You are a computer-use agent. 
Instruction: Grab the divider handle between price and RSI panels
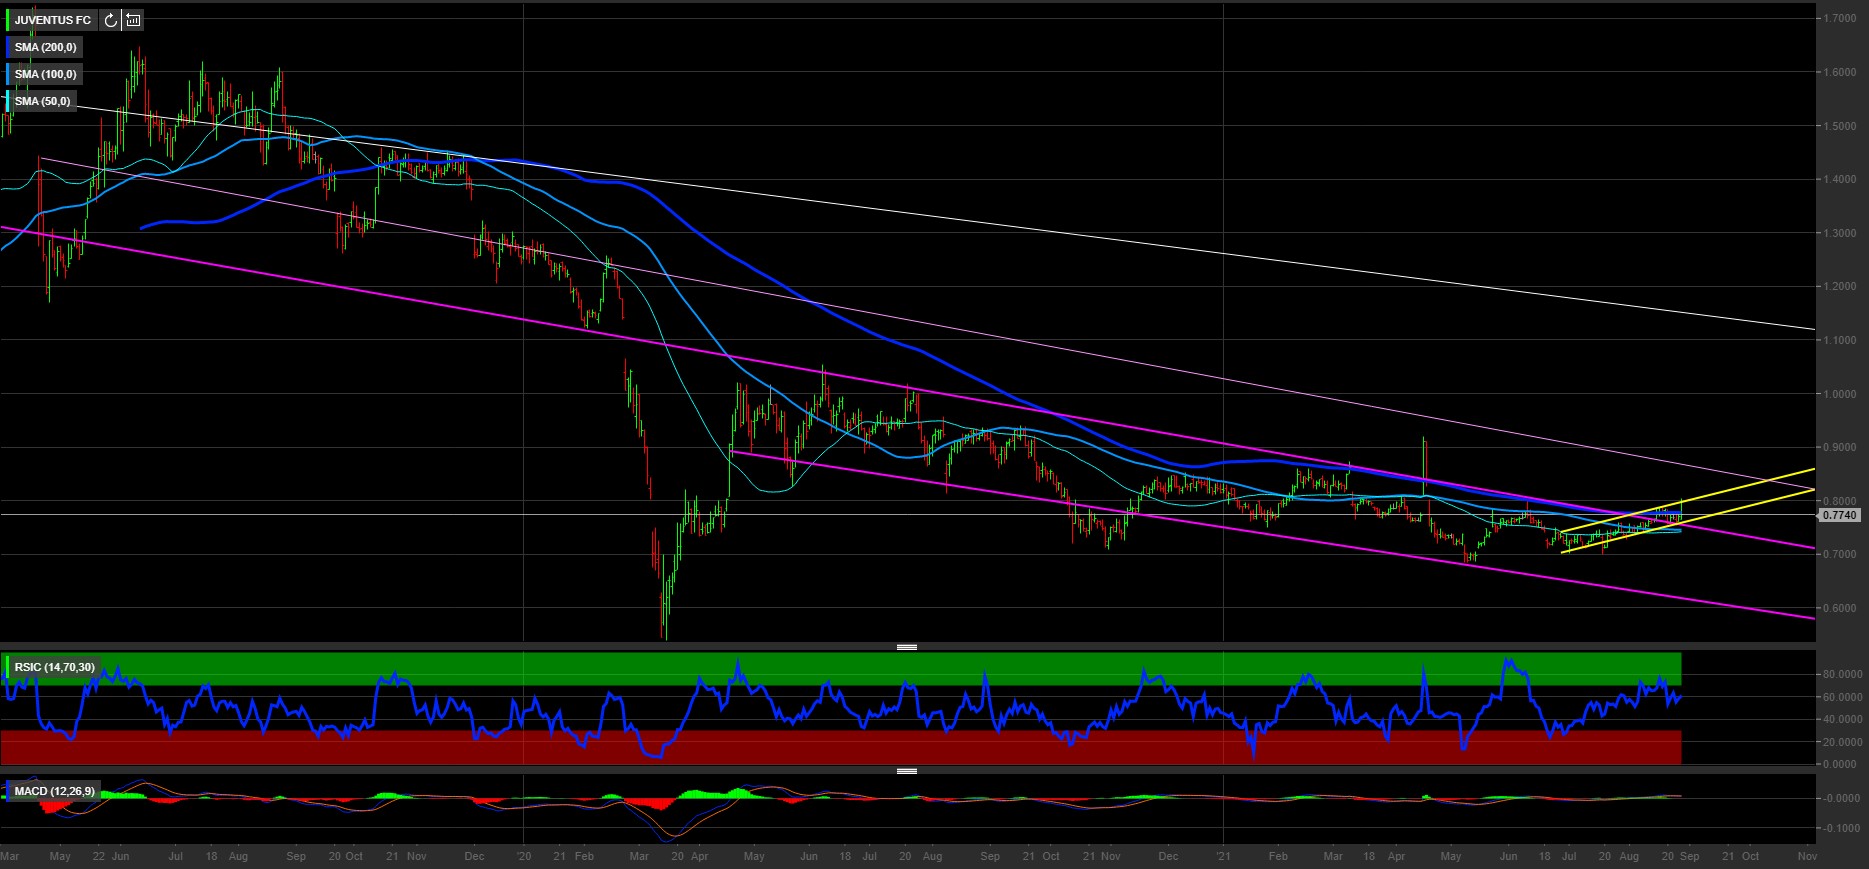[907, 647]
